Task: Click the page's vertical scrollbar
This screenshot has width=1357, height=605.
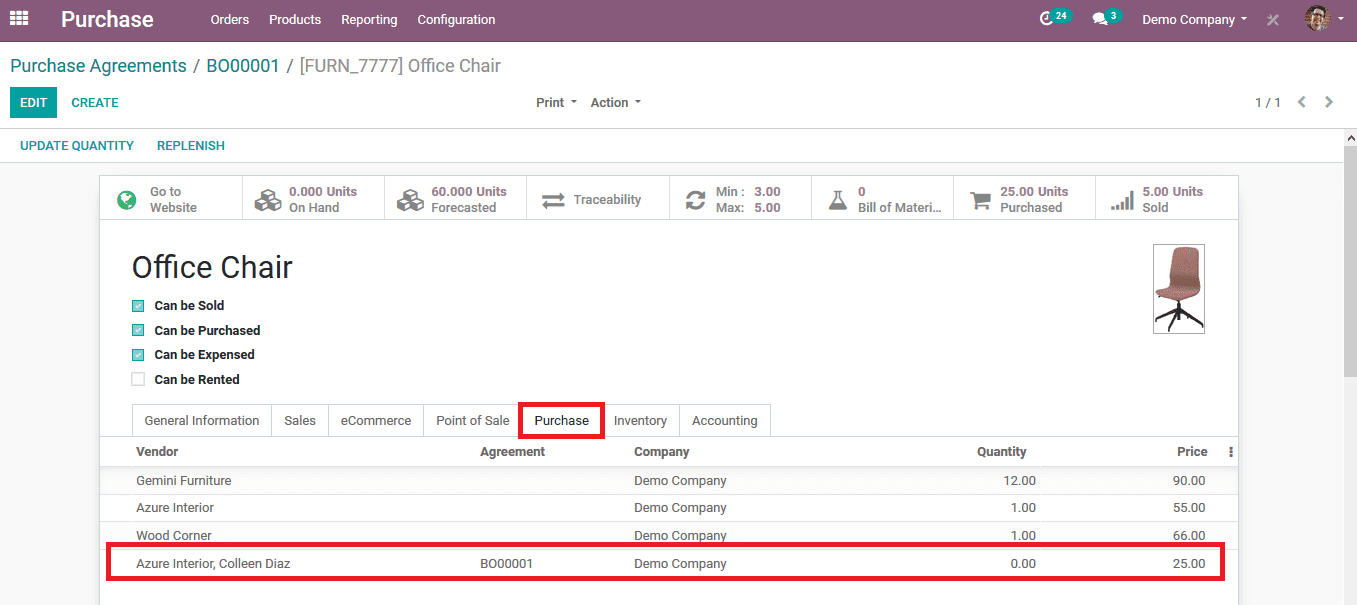Action: click(1348, 260)
